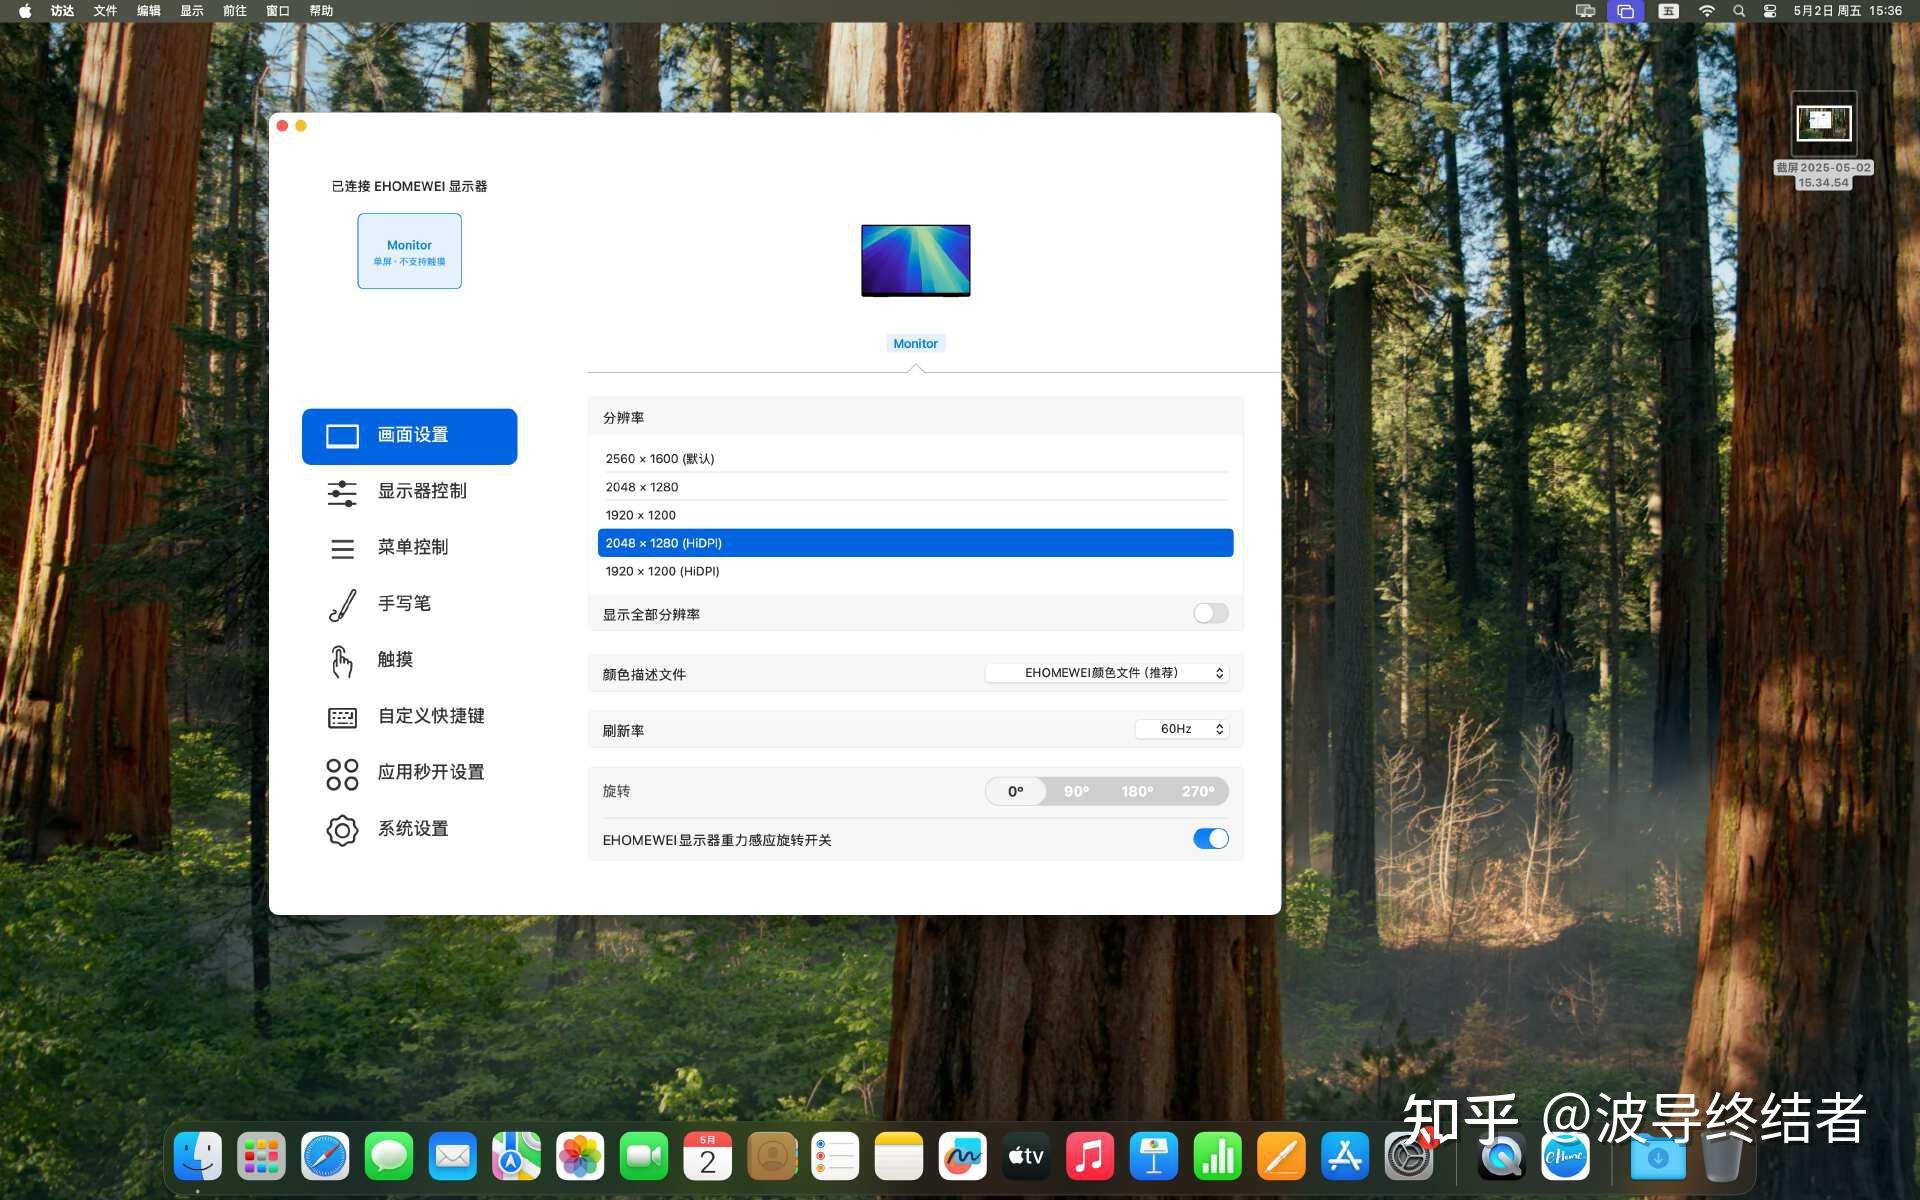Screen dimensions: 1920x1200
Task: Open the 帮助 menu
Action: click(319, 10)
